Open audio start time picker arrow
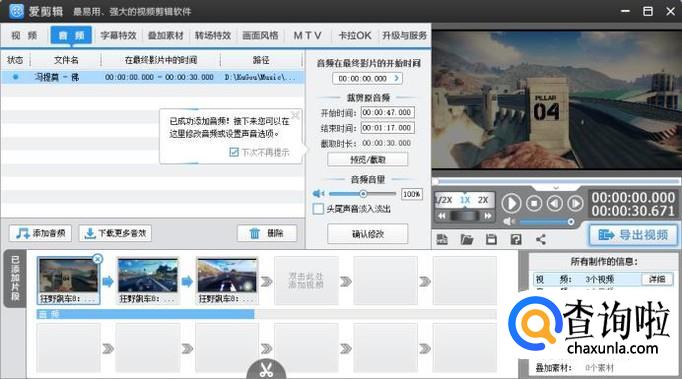 click(397, 78)
